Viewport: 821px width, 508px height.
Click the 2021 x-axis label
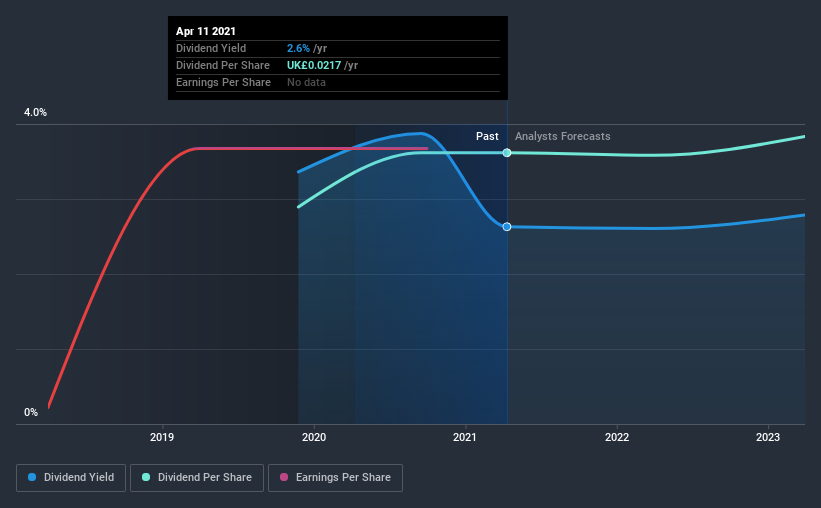[465, 437]
